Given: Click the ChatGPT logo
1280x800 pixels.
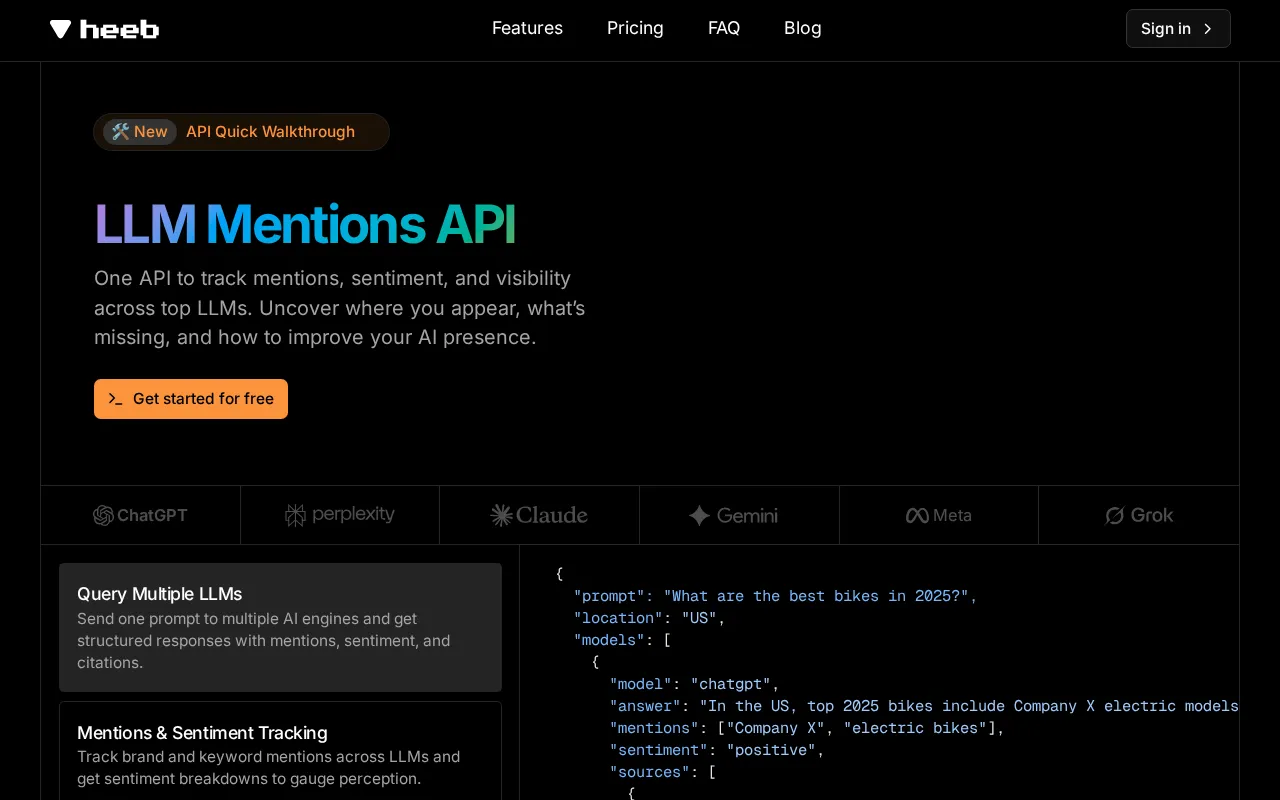Looking at the screenshot, I should point(140,515).
